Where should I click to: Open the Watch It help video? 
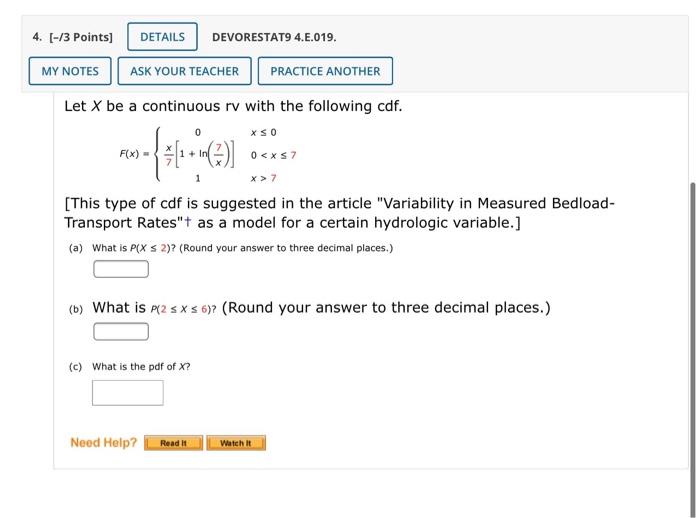click(236, 443)
